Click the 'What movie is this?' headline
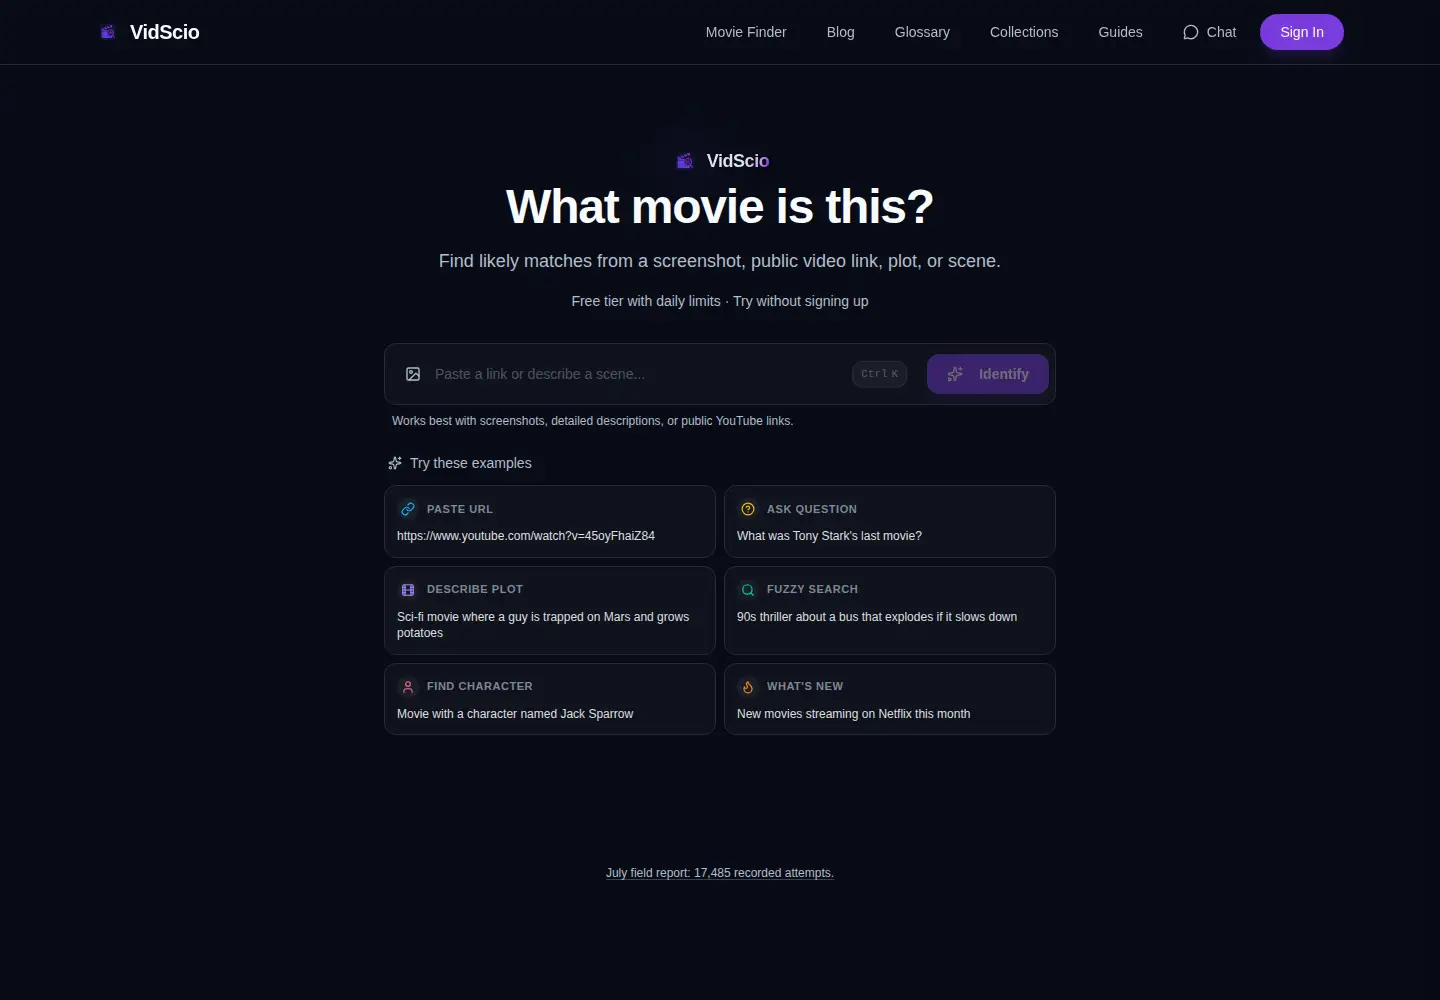The height and width of the screenshot is (1000, 1440). click(x=720, y=207)
